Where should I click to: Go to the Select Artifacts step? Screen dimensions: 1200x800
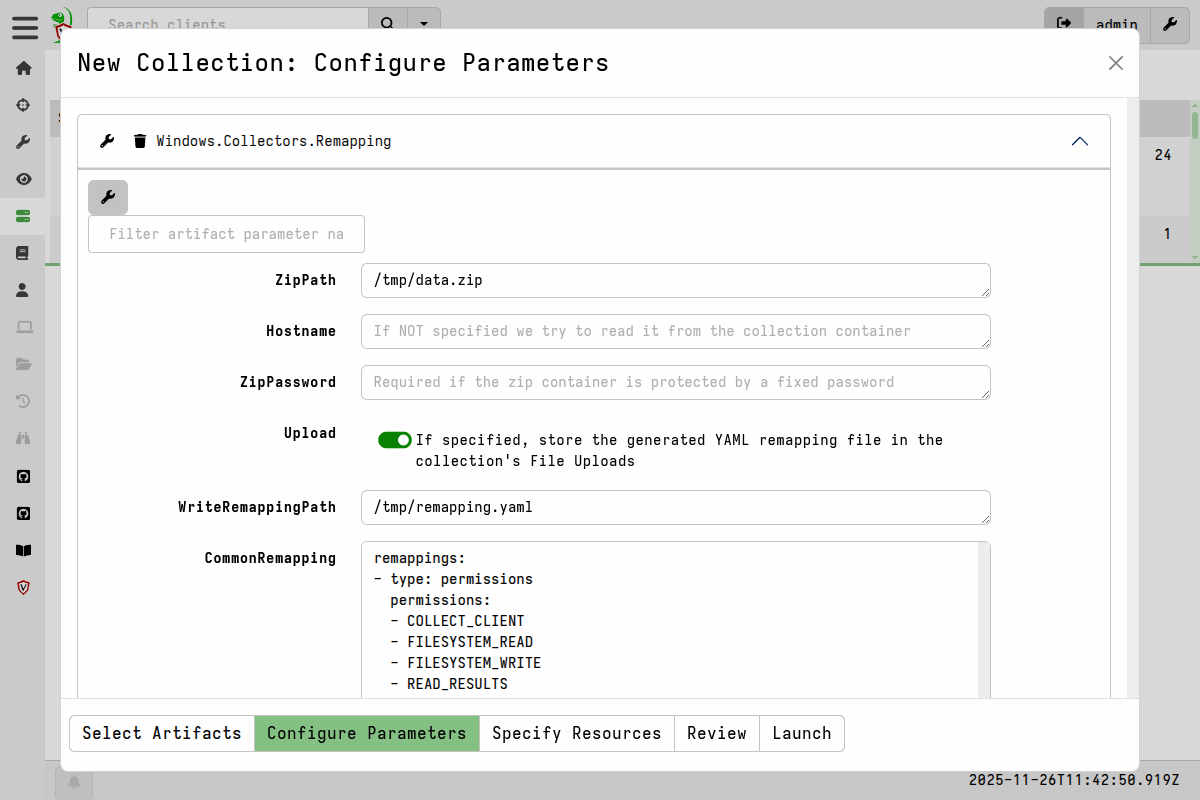pyautogui.click(x=162, y=733)
